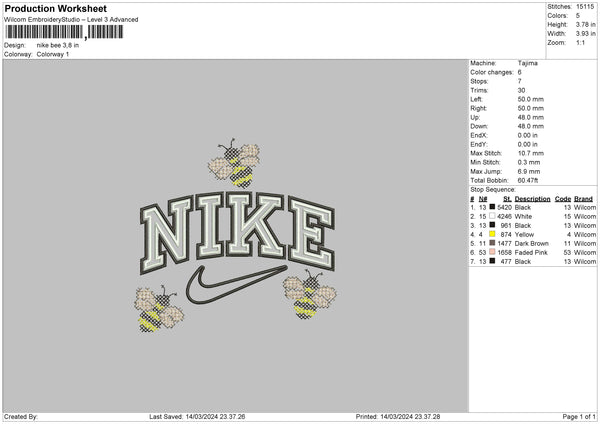
Task: Click the 'Faded Pink' description in row 6
Action: (531, 252)
